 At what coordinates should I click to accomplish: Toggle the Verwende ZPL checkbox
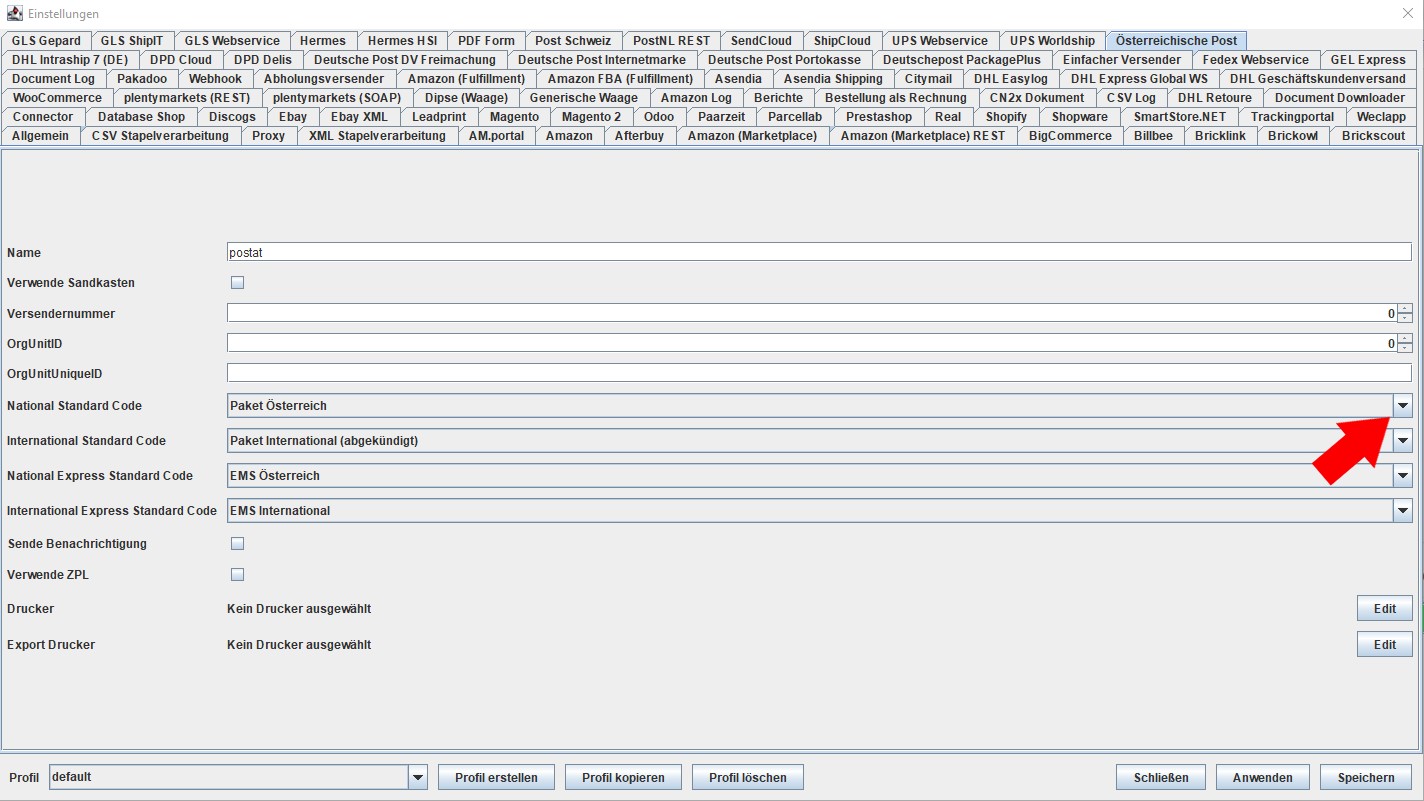(x=237, y=575)
